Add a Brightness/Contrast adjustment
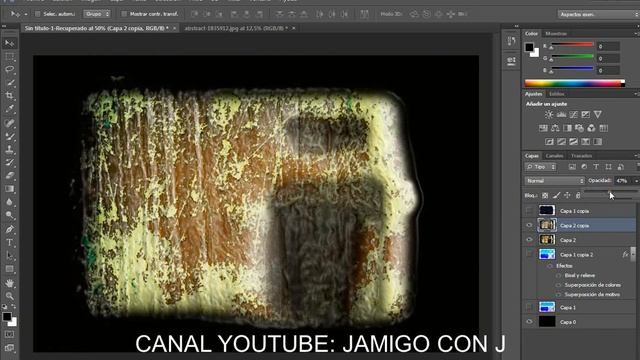The image size is (640, 360). pyautogui.click(x=549, y=115)
